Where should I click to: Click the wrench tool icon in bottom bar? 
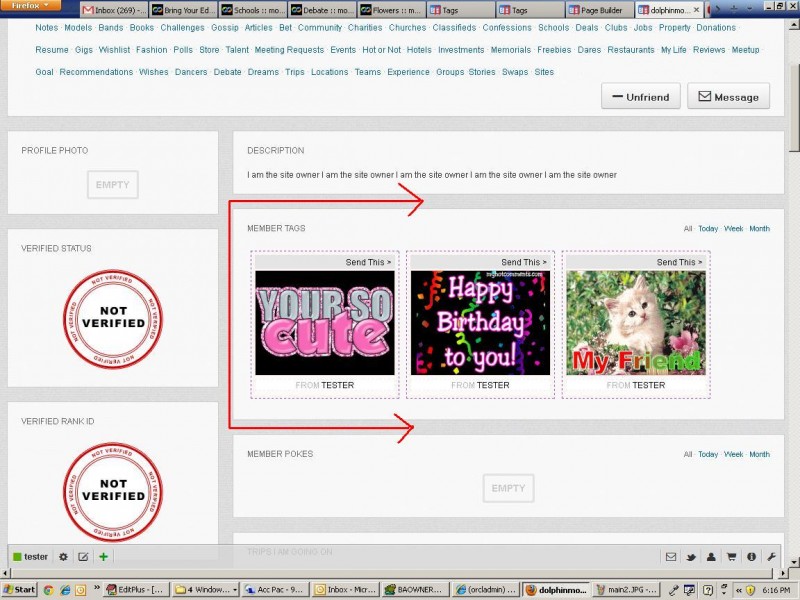(771, 557)
